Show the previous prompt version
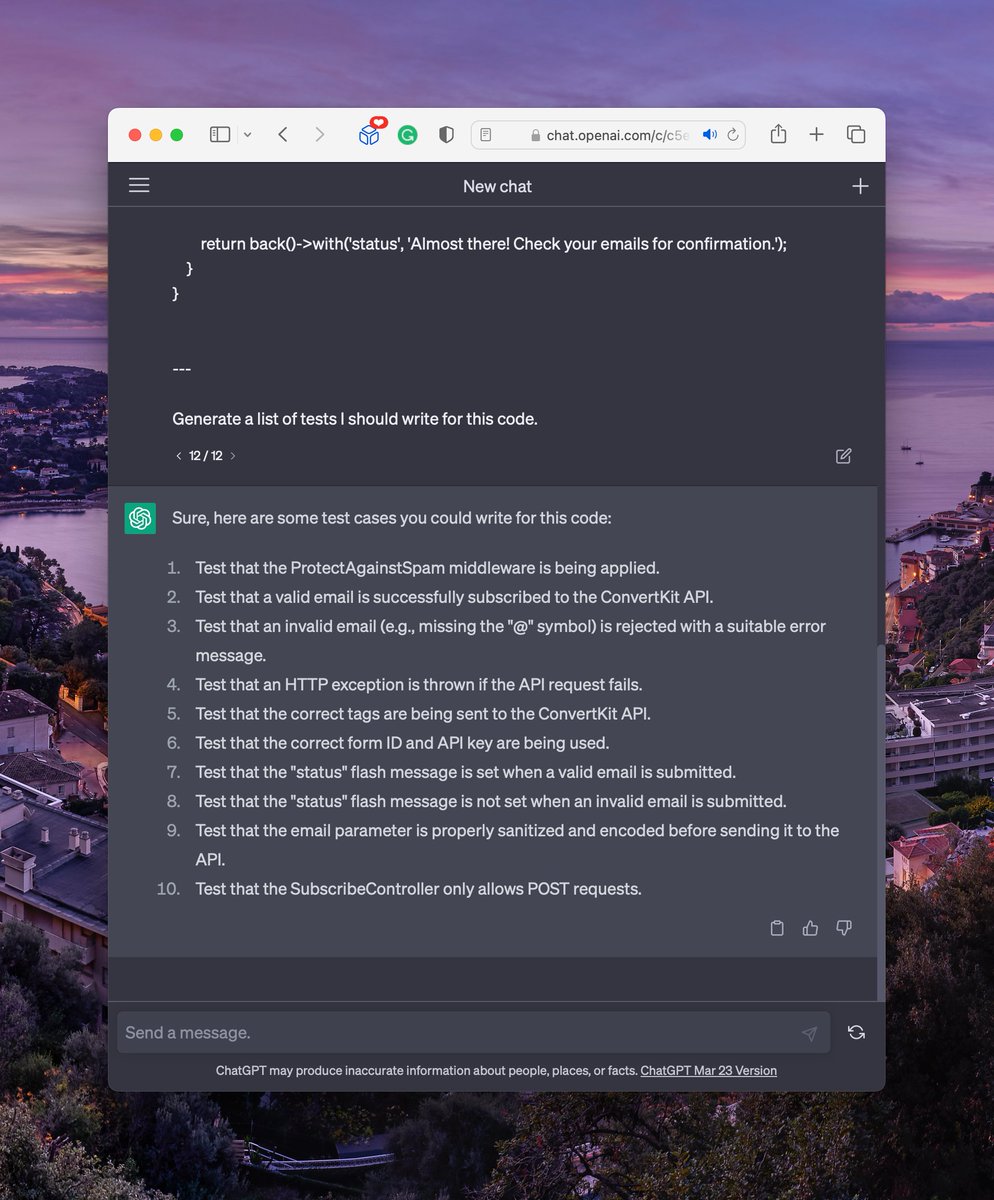Image resolution: width=994 pixels, height=1200 pixels. coord(178,456)
